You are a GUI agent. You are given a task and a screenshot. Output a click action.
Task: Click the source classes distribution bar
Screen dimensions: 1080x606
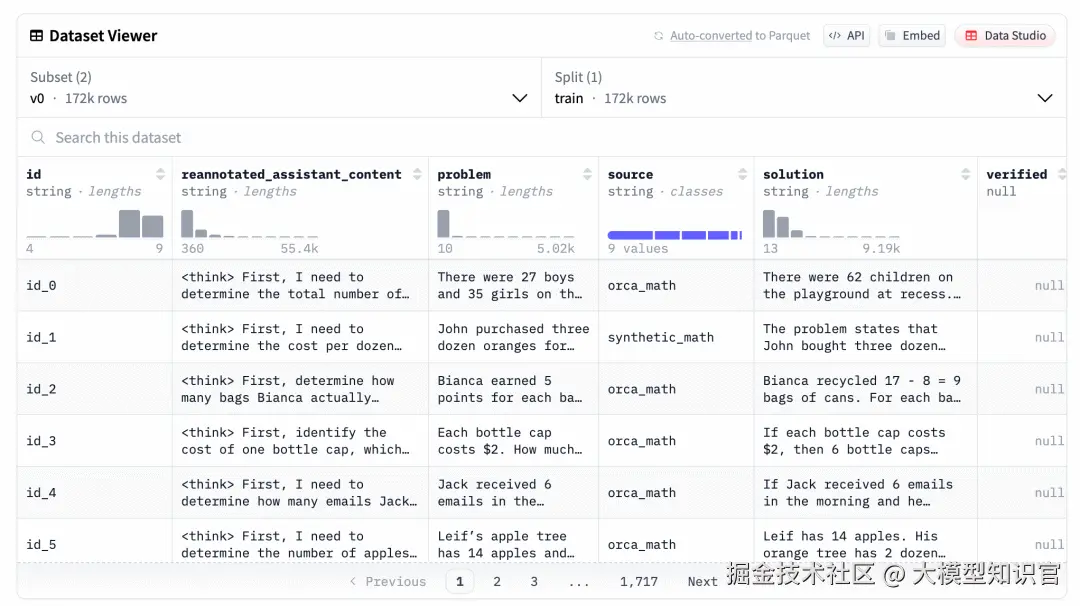tap(675, 235)
